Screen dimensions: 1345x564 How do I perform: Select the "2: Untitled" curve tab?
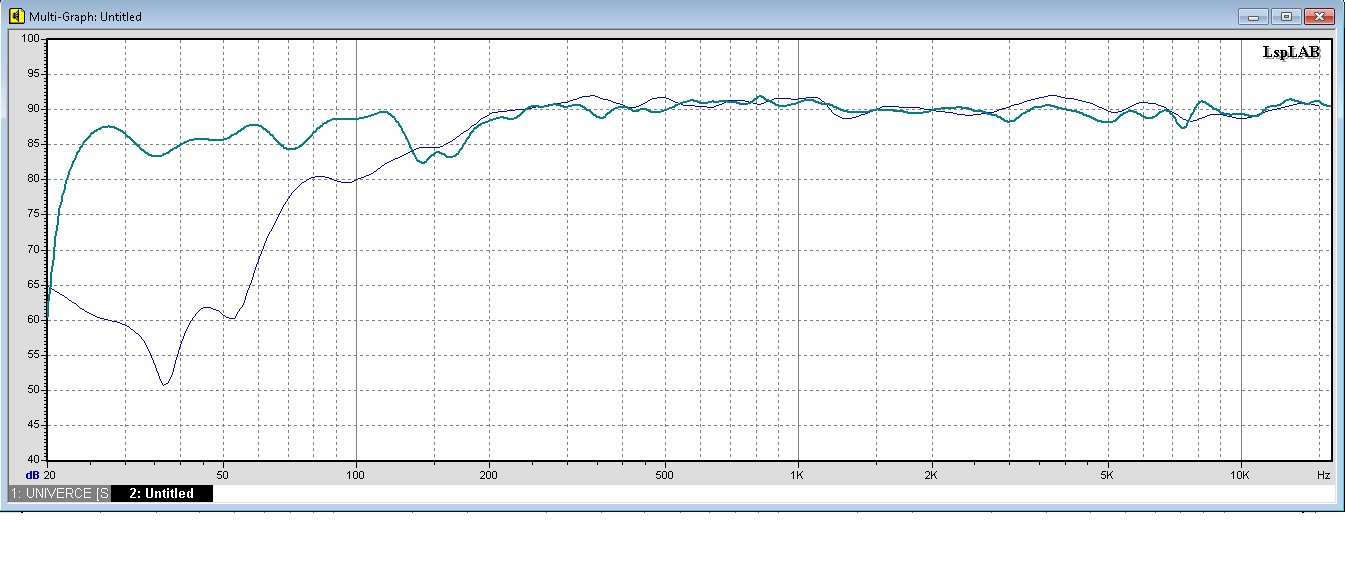162,493
